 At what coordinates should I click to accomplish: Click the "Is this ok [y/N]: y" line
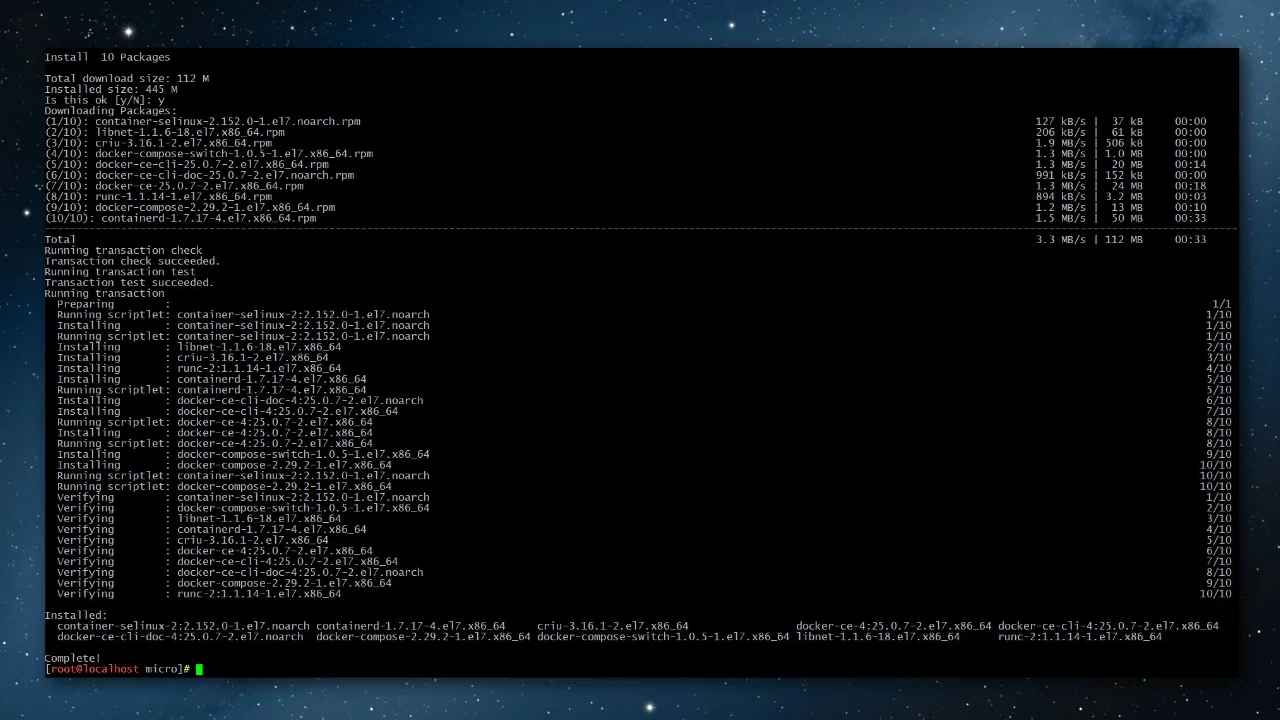click(104, 100)
